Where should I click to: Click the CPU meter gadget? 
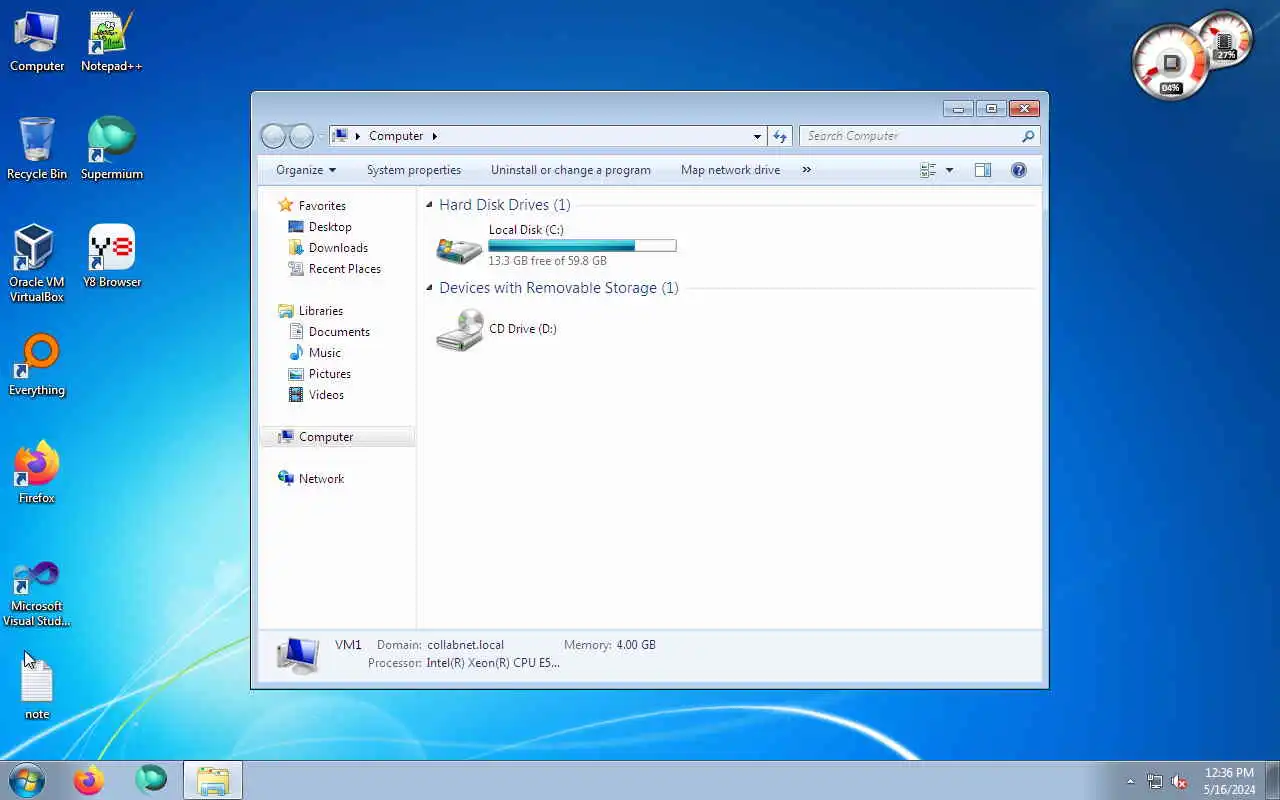coord(1172,63)
